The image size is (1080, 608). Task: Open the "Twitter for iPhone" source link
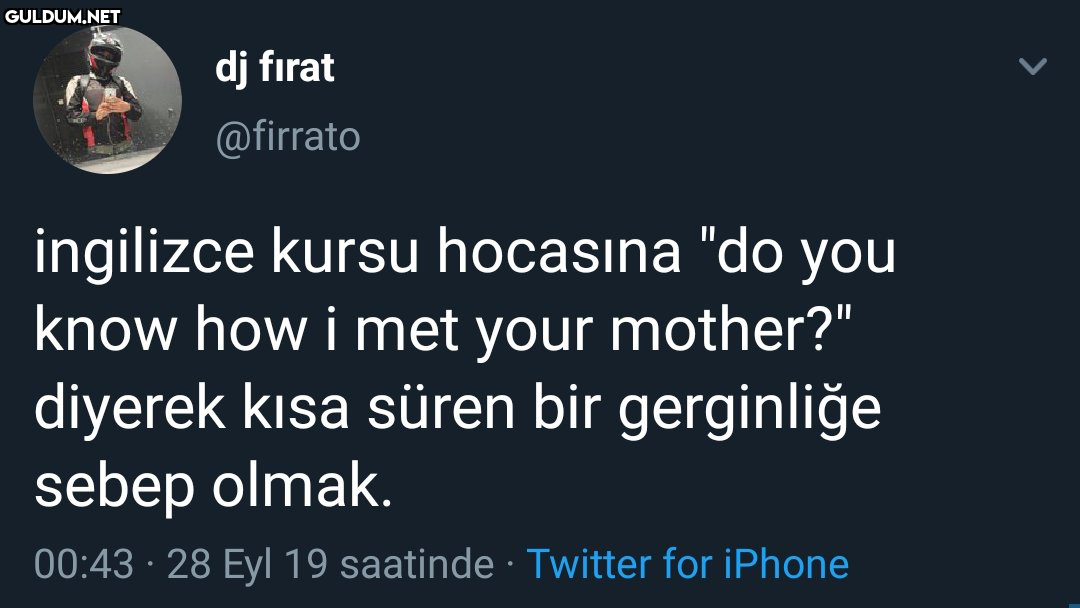coord(687,564)
